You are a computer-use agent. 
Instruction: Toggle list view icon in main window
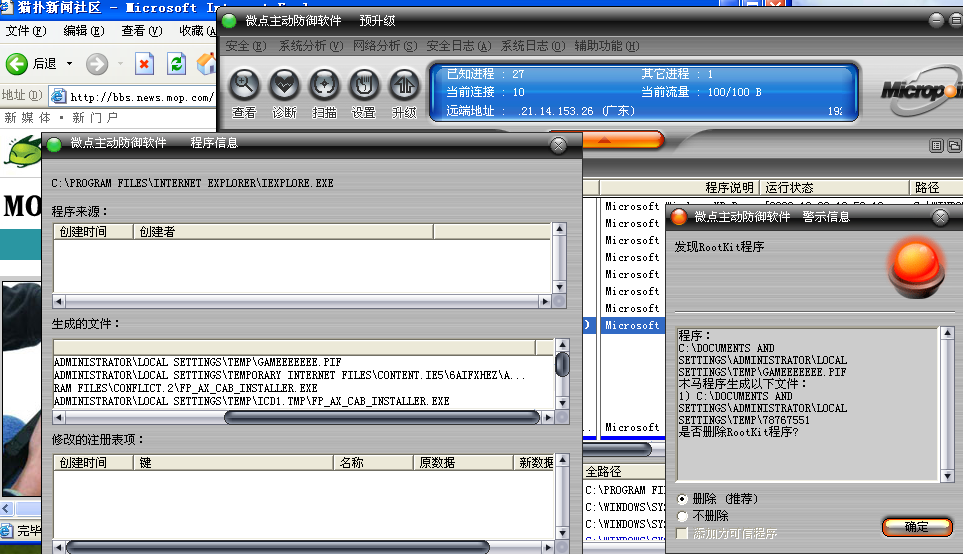937,146
